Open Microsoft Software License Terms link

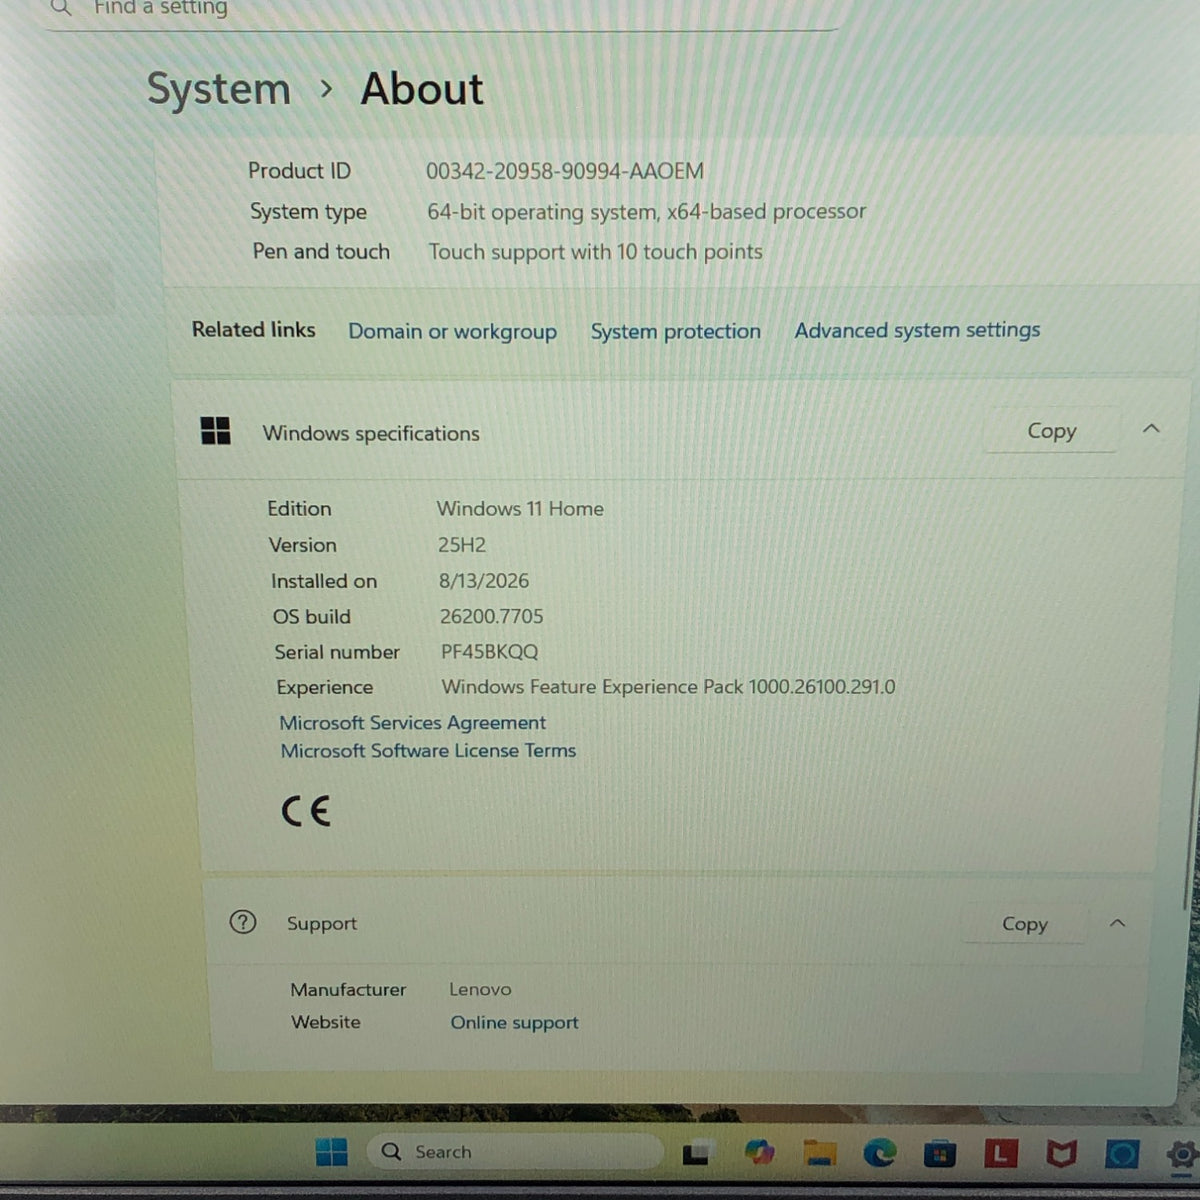click(x=428, y=750)
